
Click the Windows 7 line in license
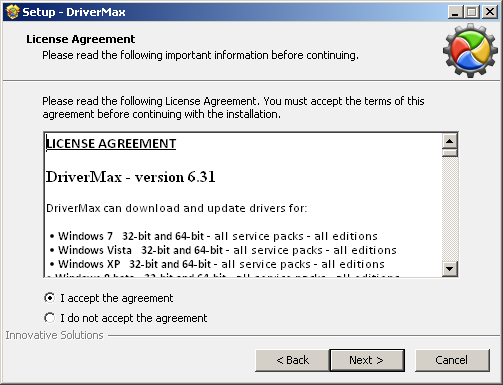pos(214,236)
